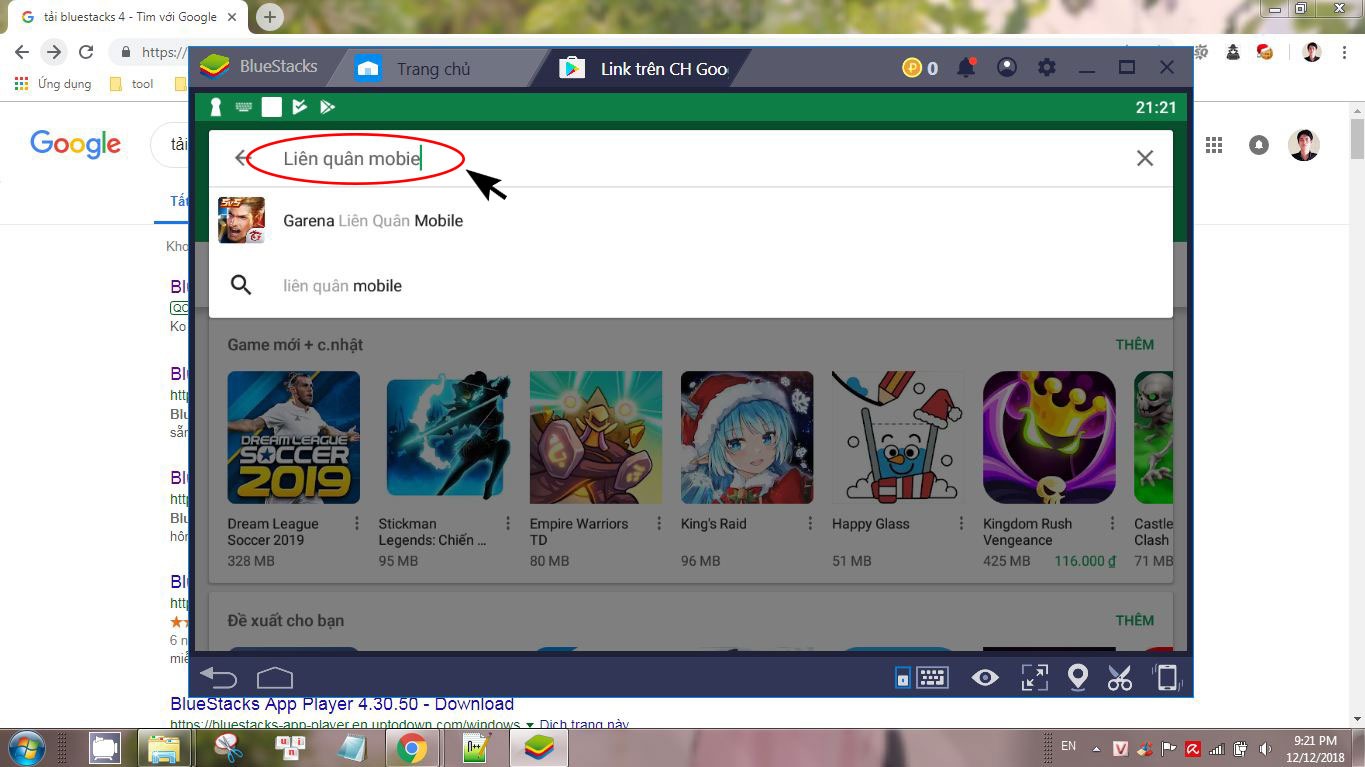
Task: Open the three-dot menu for Happy Glass
Action: 960,524
